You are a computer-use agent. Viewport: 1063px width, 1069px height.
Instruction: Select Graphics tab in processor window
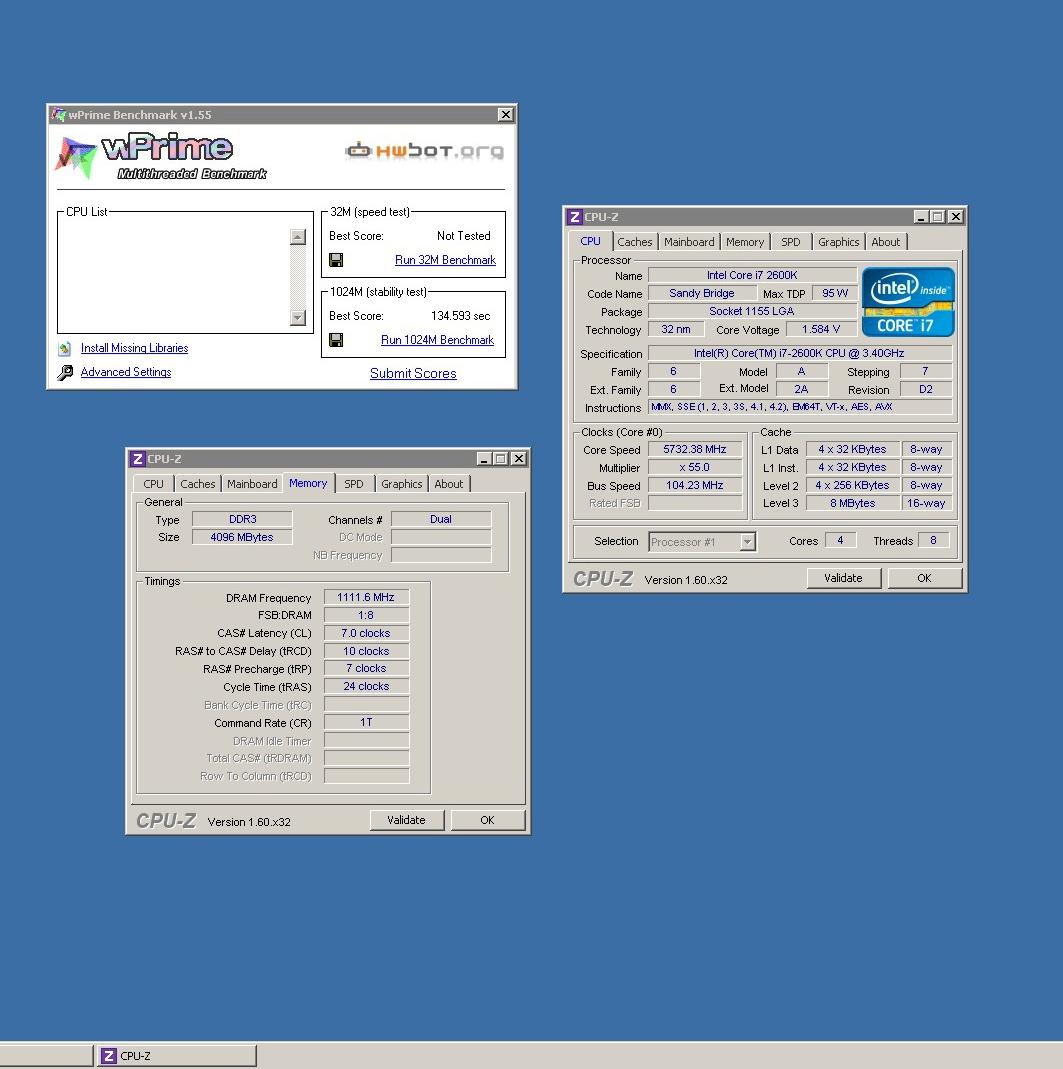(838, 242)
